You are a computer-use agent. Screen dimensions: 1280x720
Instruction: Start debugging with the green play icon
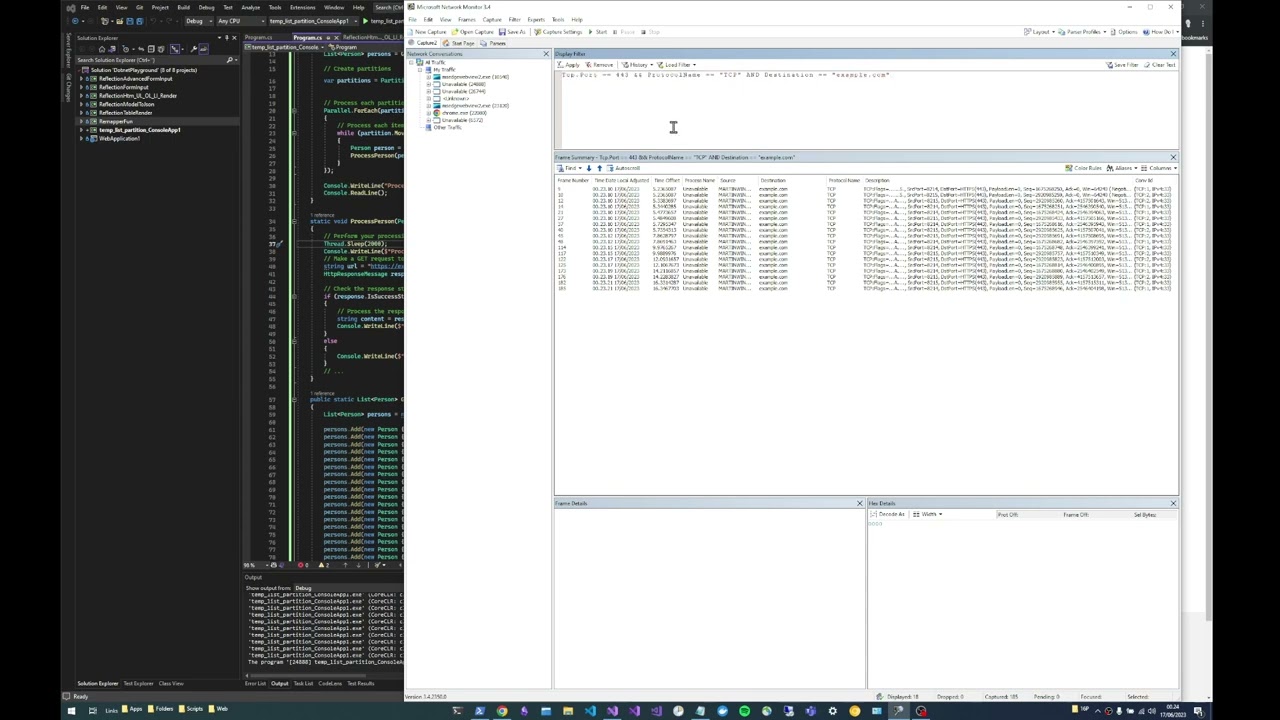click(x=365, y=21)
